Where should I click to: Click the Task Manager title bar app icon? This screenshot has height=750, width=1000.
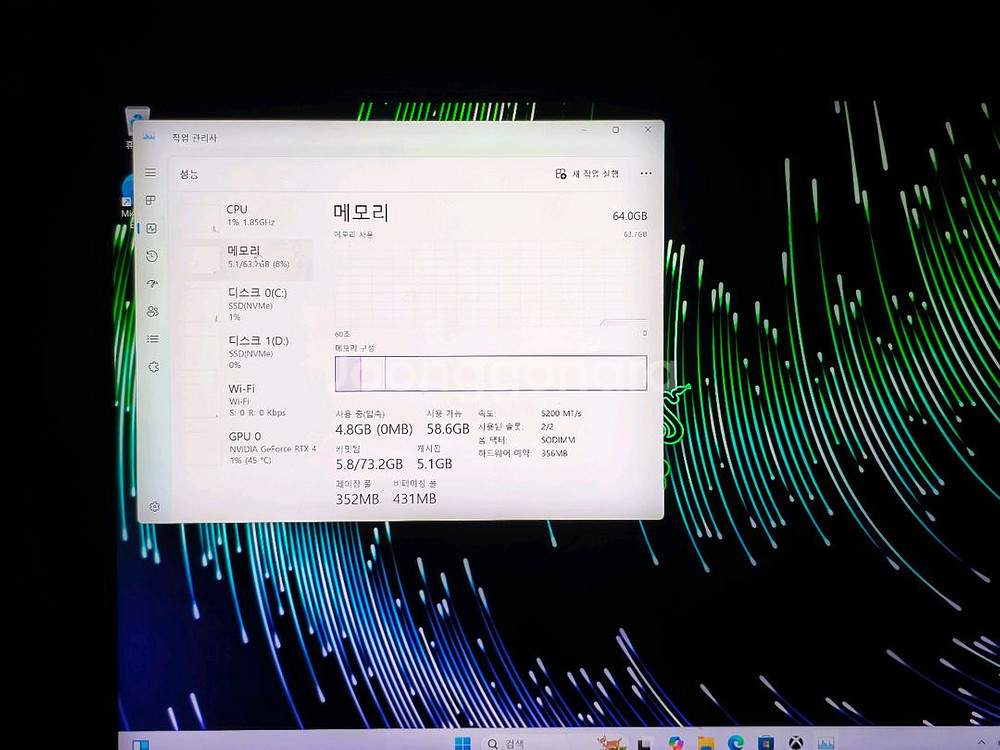tap(149, 136)
